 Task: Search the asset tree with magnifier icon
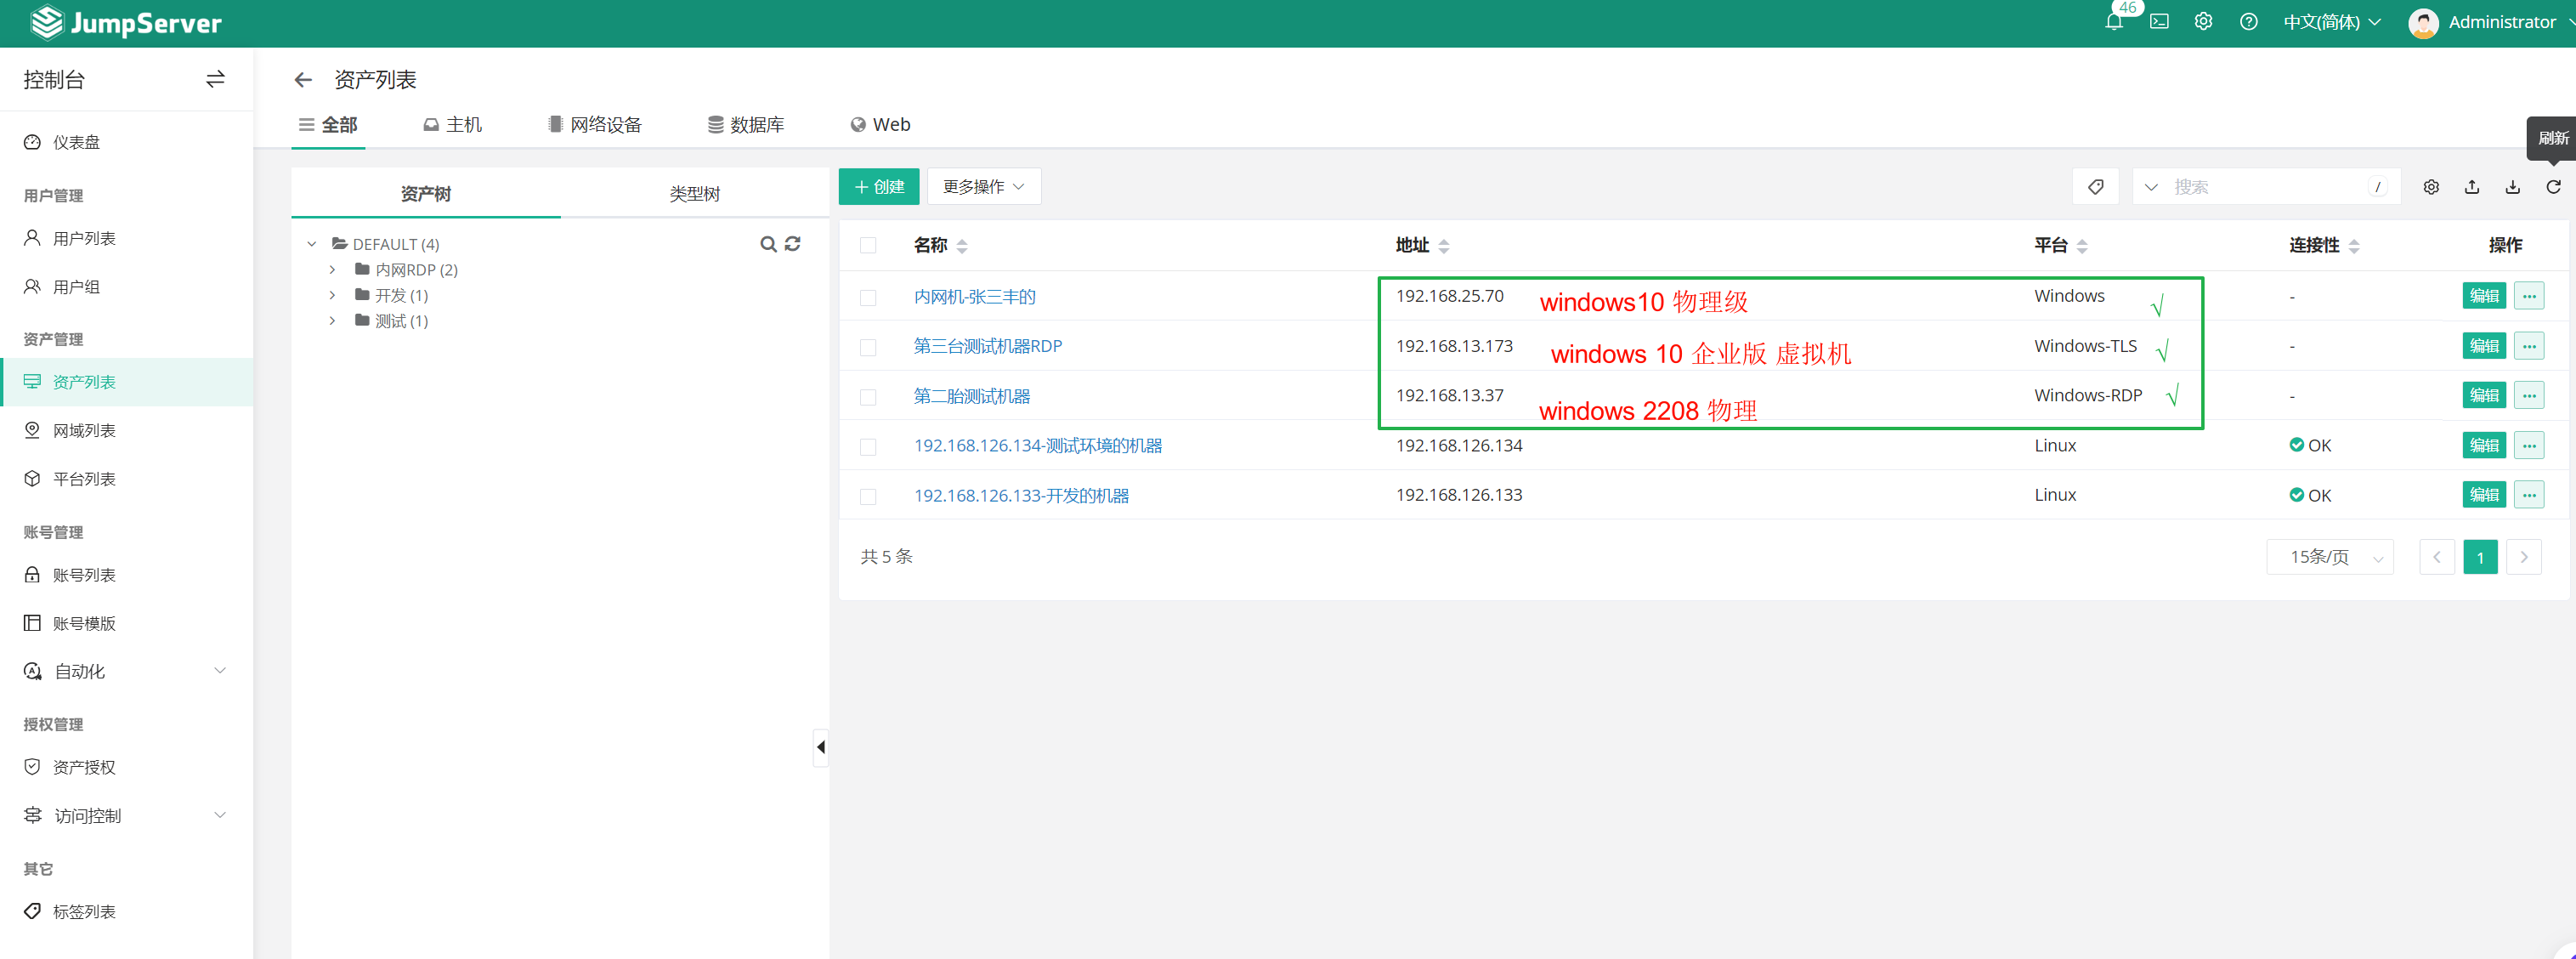coord(767,244)
